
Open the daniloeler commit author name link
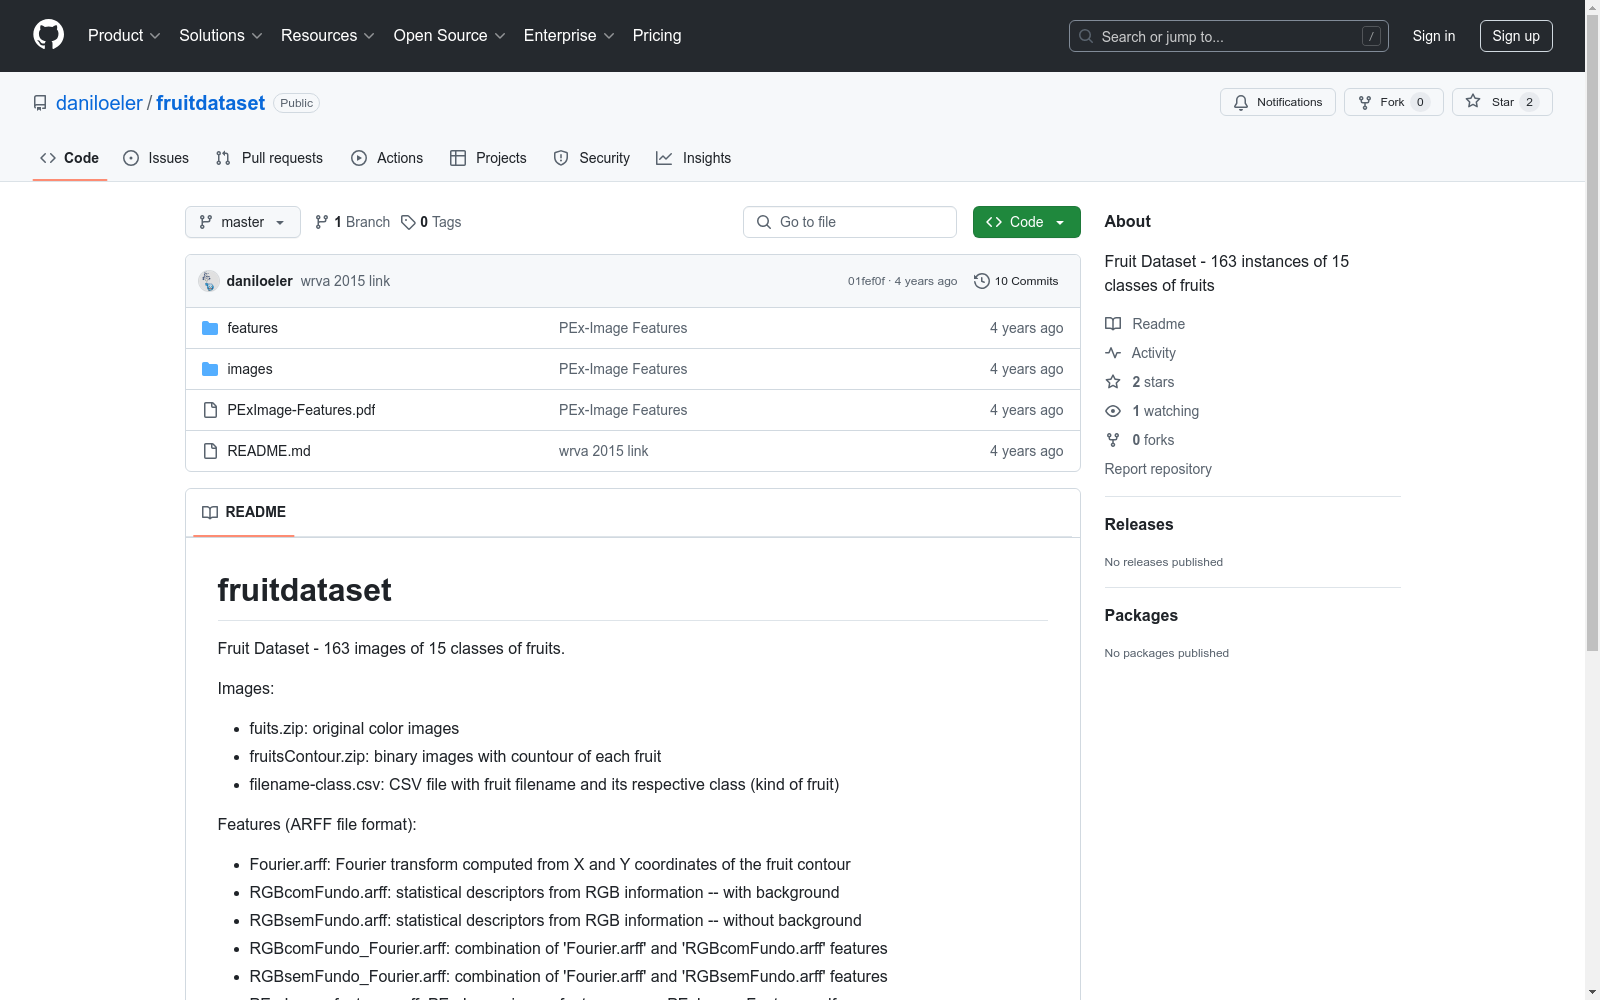point(260,281)
